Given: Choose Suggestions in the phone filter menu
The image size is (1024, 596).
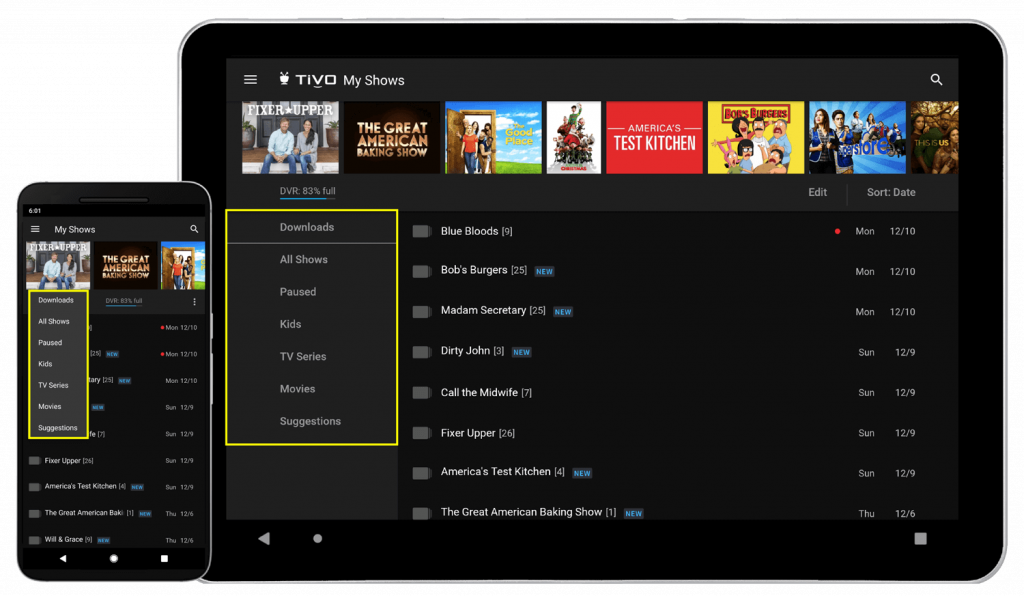Looking at the screenshot, I should pos(58,428).
